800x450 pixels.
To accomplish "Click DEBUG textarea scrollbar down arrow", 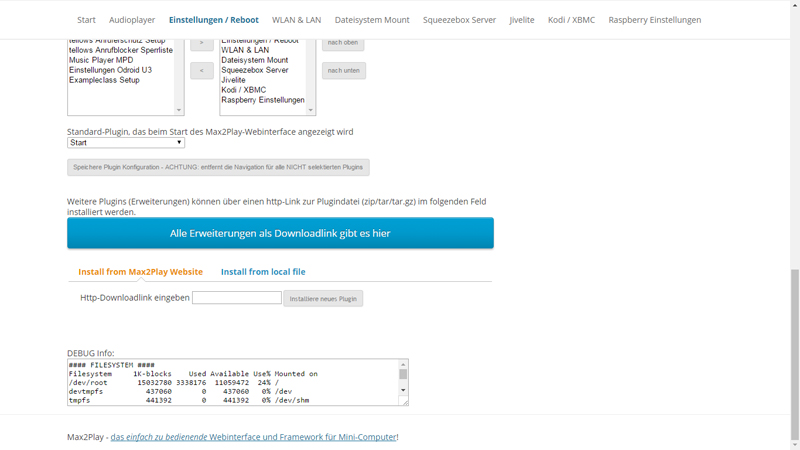I will (x=403, y=390).
